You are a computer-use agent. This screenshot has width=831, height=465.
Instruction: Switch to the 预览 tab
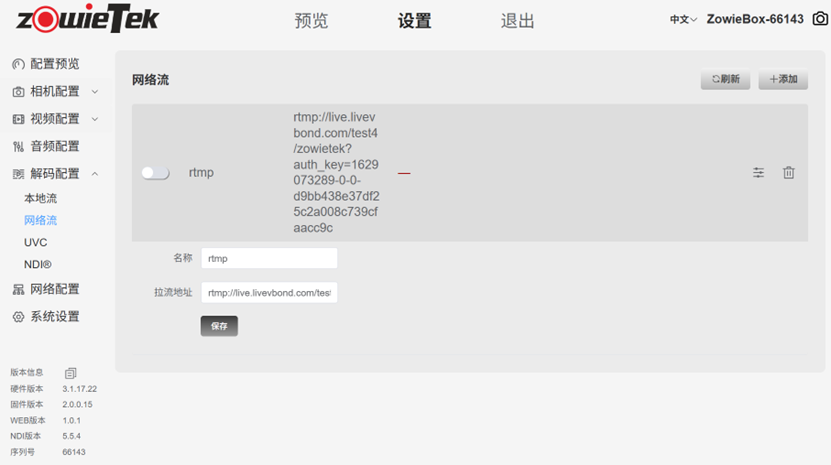311,21
